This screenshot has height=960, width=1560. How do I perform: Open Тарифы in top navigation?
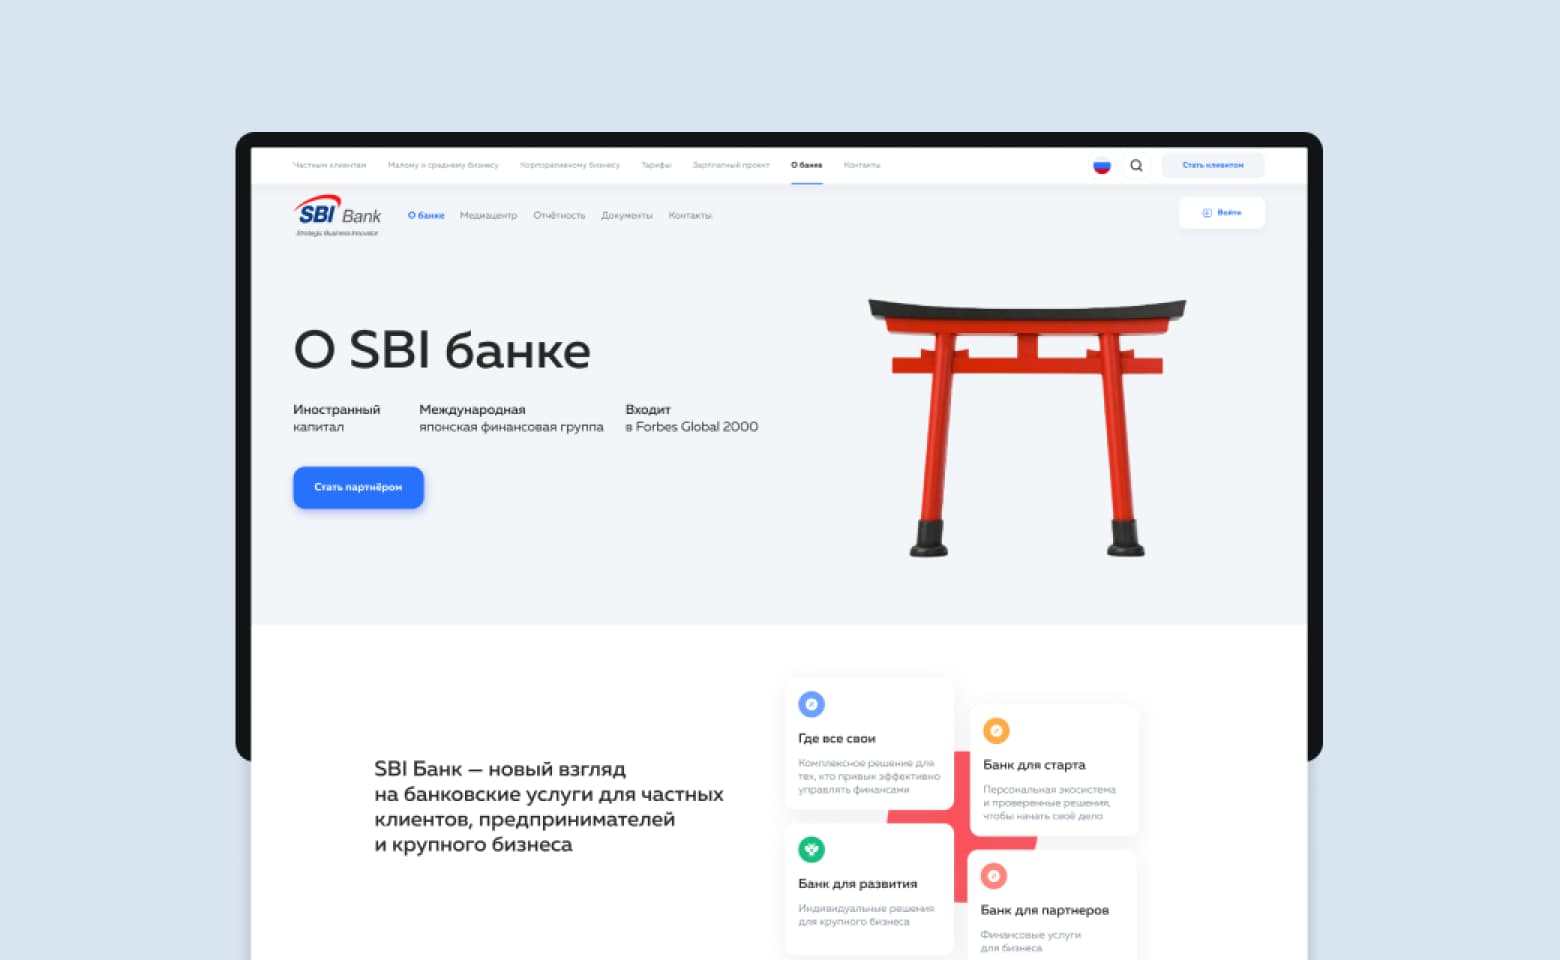click(x=656, y=165)
